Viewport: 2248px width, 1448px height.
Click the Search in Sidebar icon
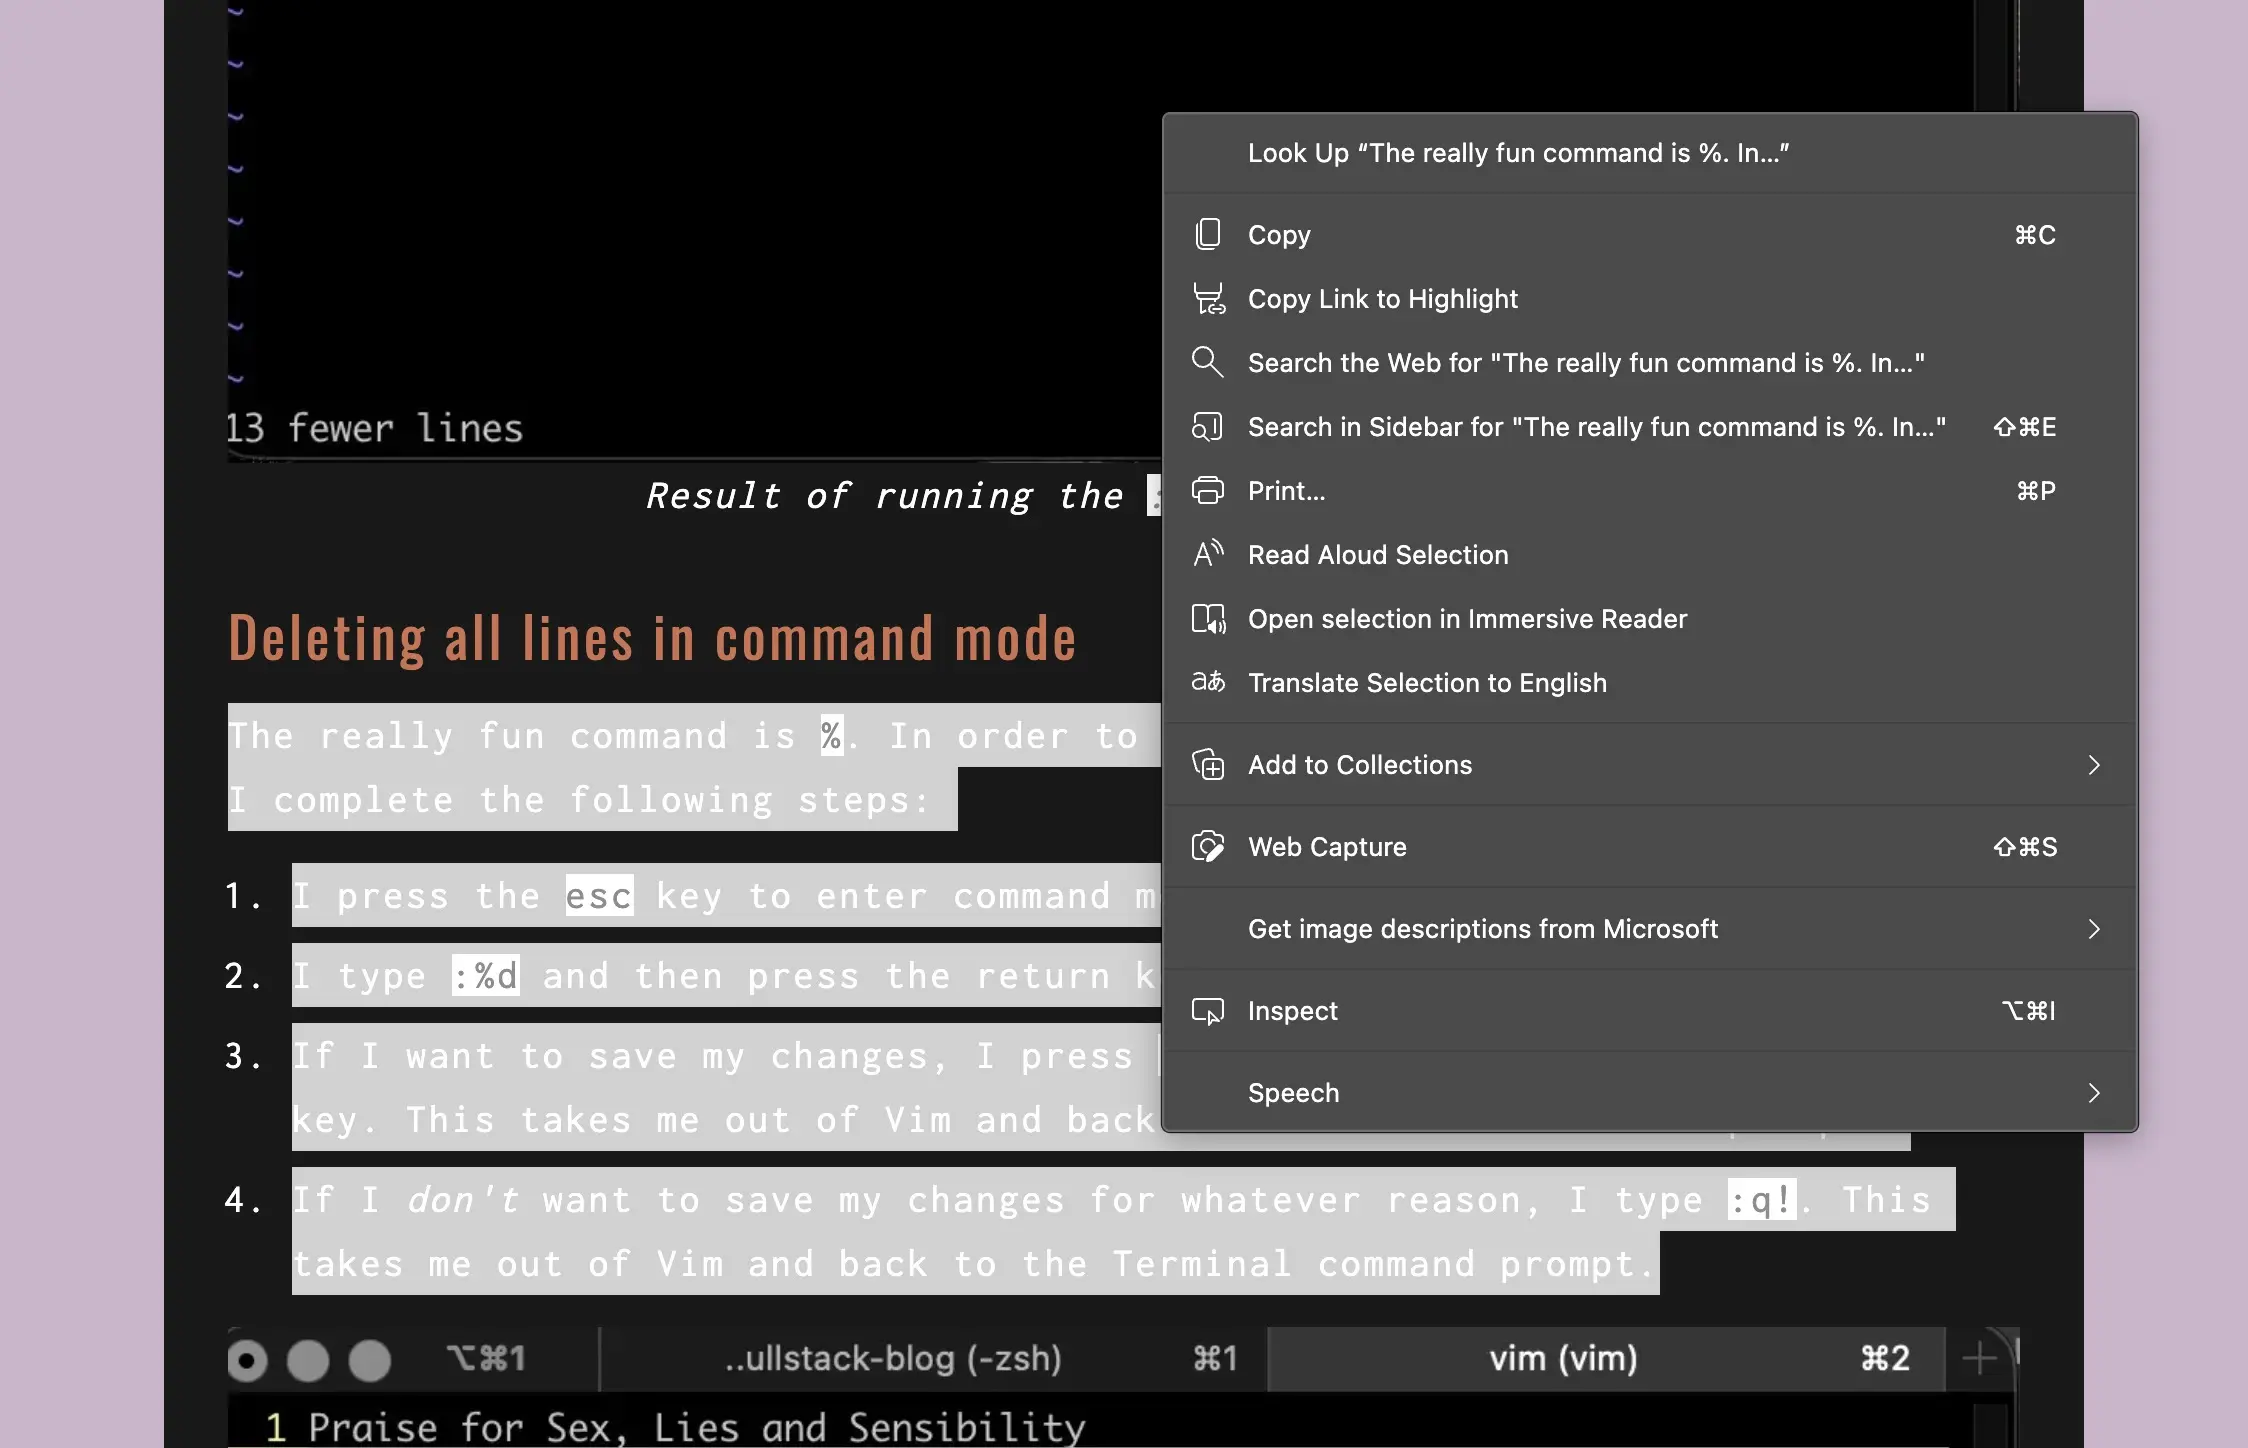1208,426
